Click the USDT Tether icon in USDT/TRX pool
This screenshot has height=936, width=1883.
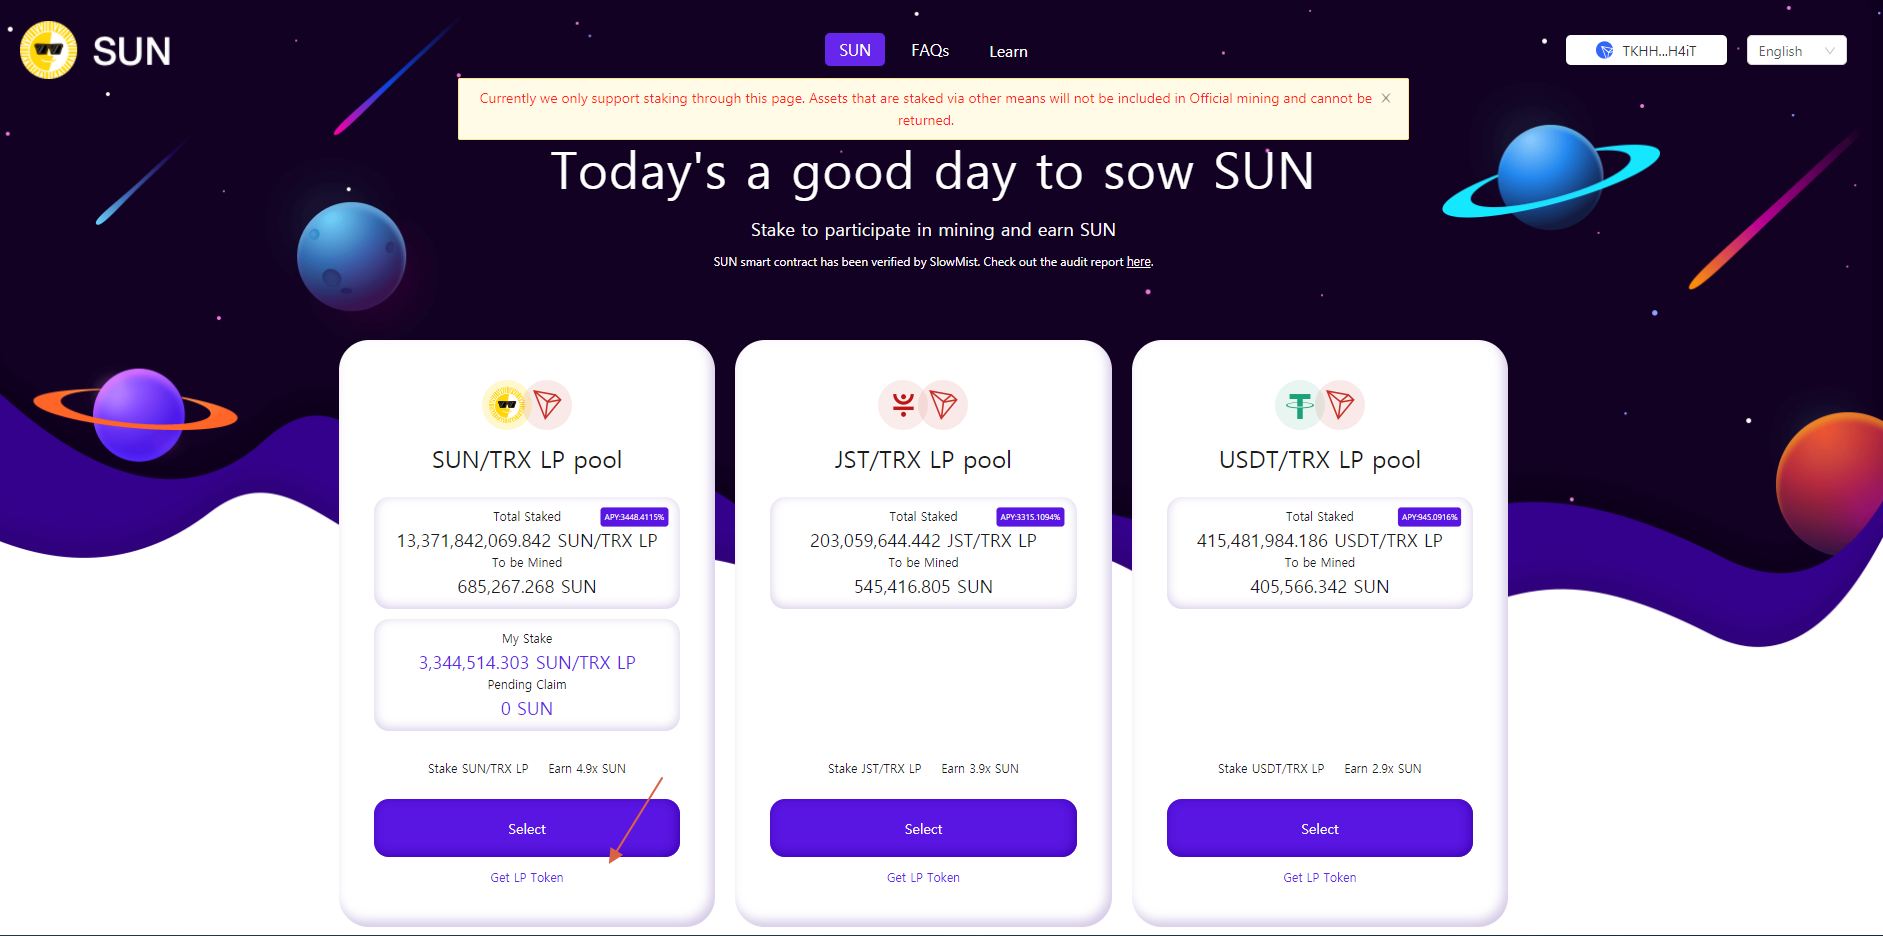click(1299, 405)
